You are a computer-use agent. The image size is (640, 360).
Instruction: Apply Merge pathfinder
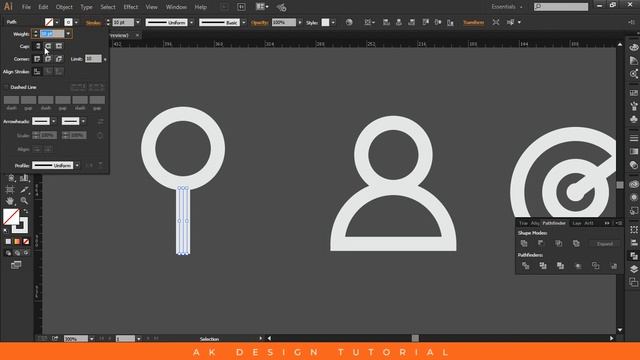560,266
